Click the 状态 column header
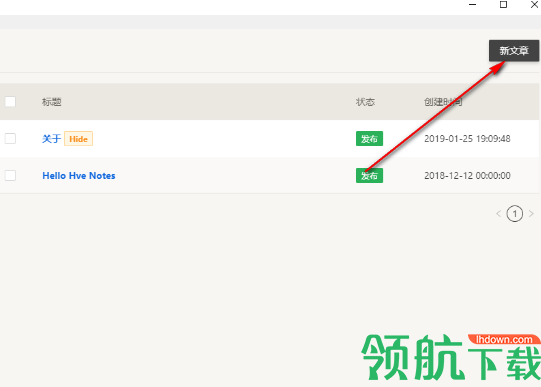 365,102
